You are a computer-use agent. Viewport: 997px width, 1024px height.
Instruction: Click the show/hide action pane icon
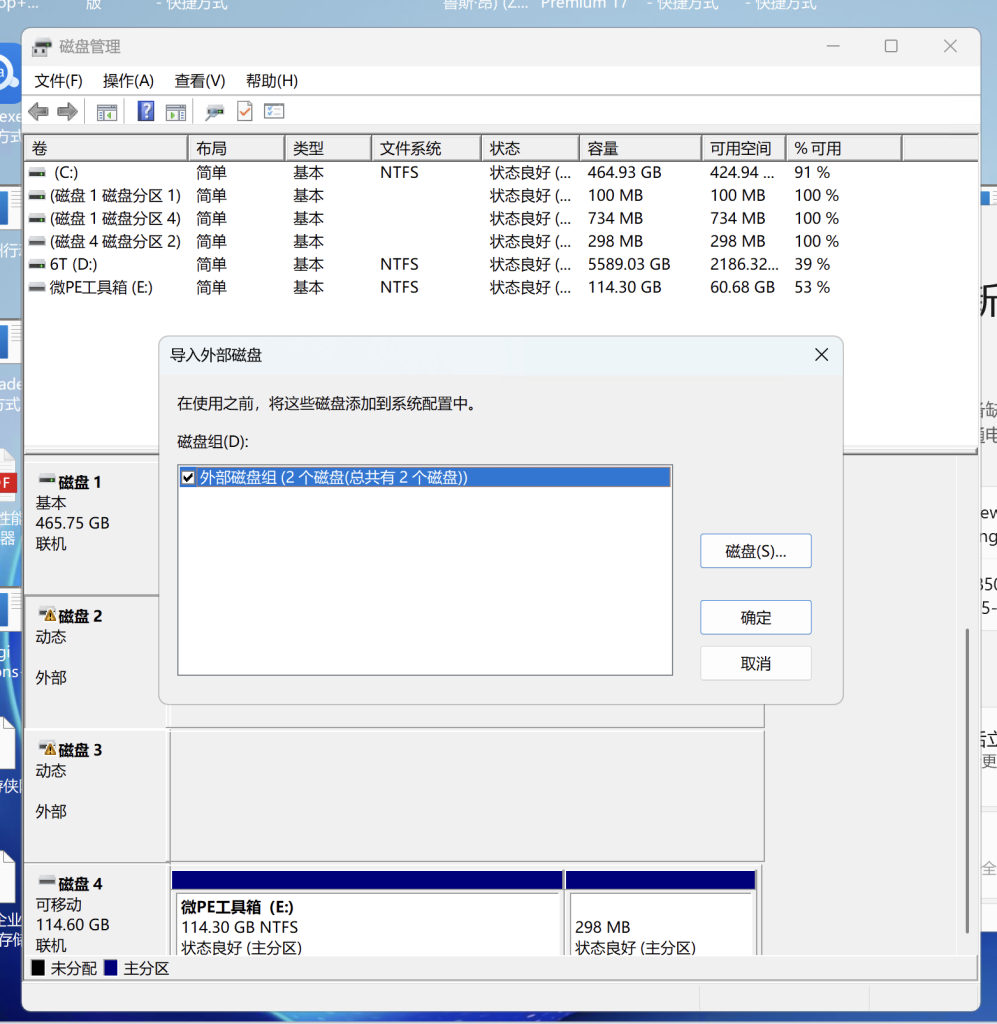click(176, 111)
